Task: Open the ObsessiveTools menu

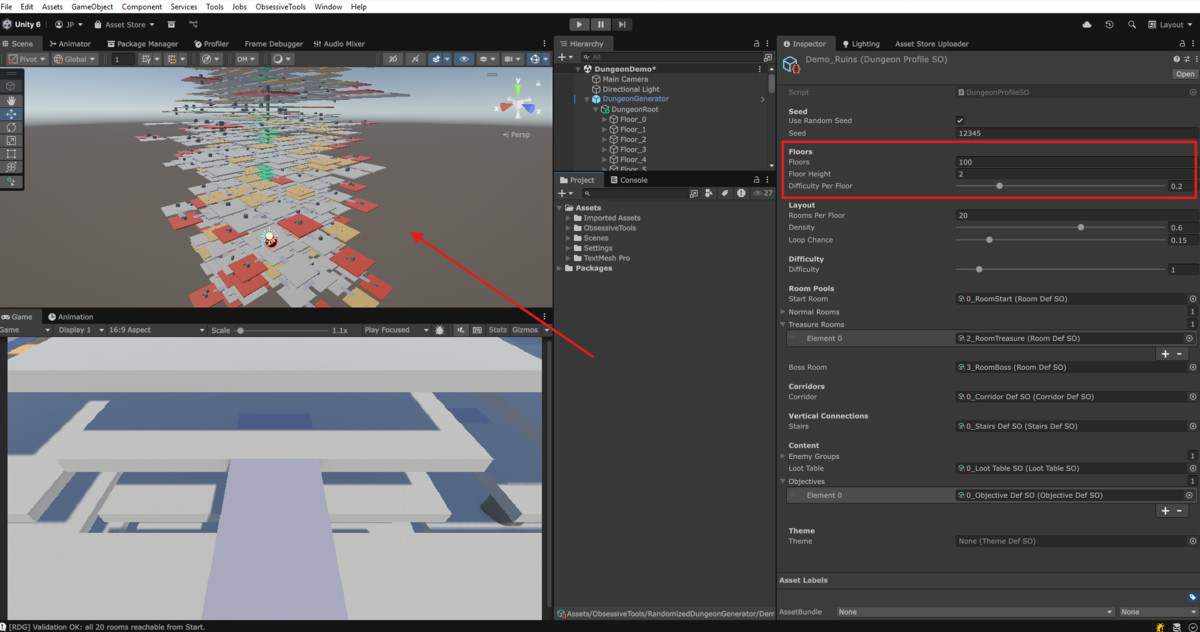Action: pyautogui.click(x=280, y=7)
